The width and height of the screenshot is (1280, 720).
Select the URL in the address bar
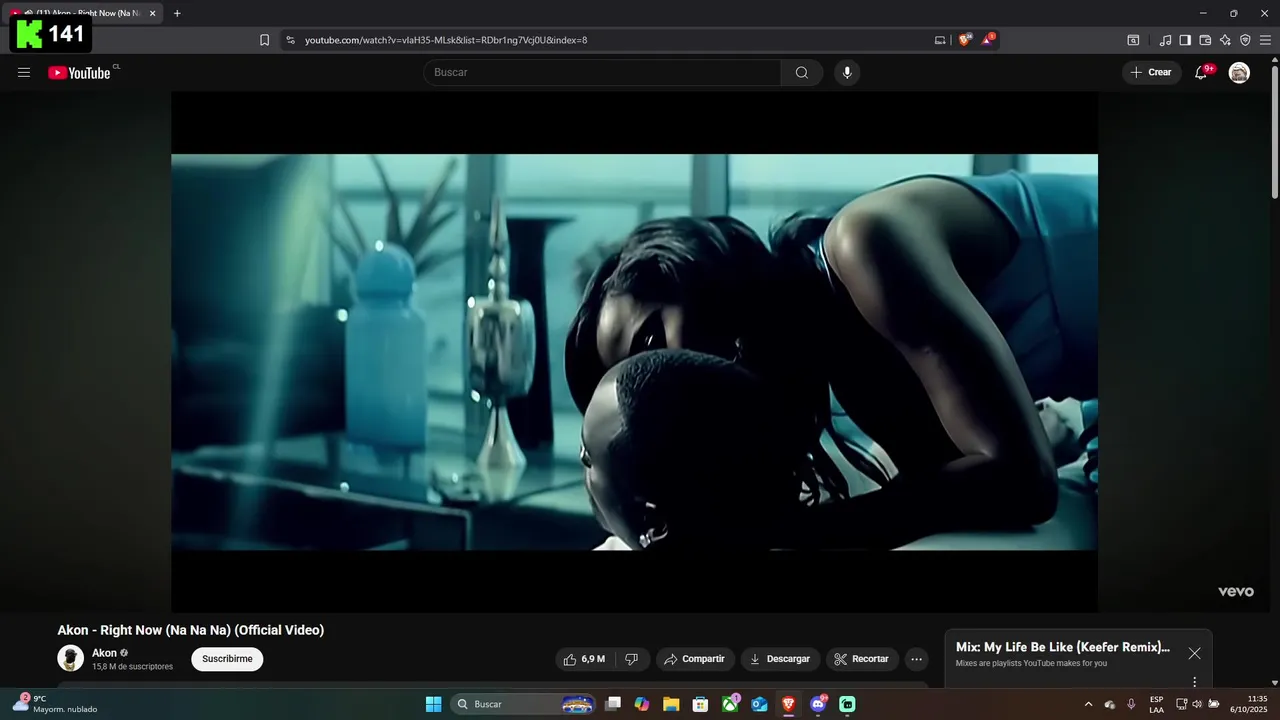coord(446,40)
